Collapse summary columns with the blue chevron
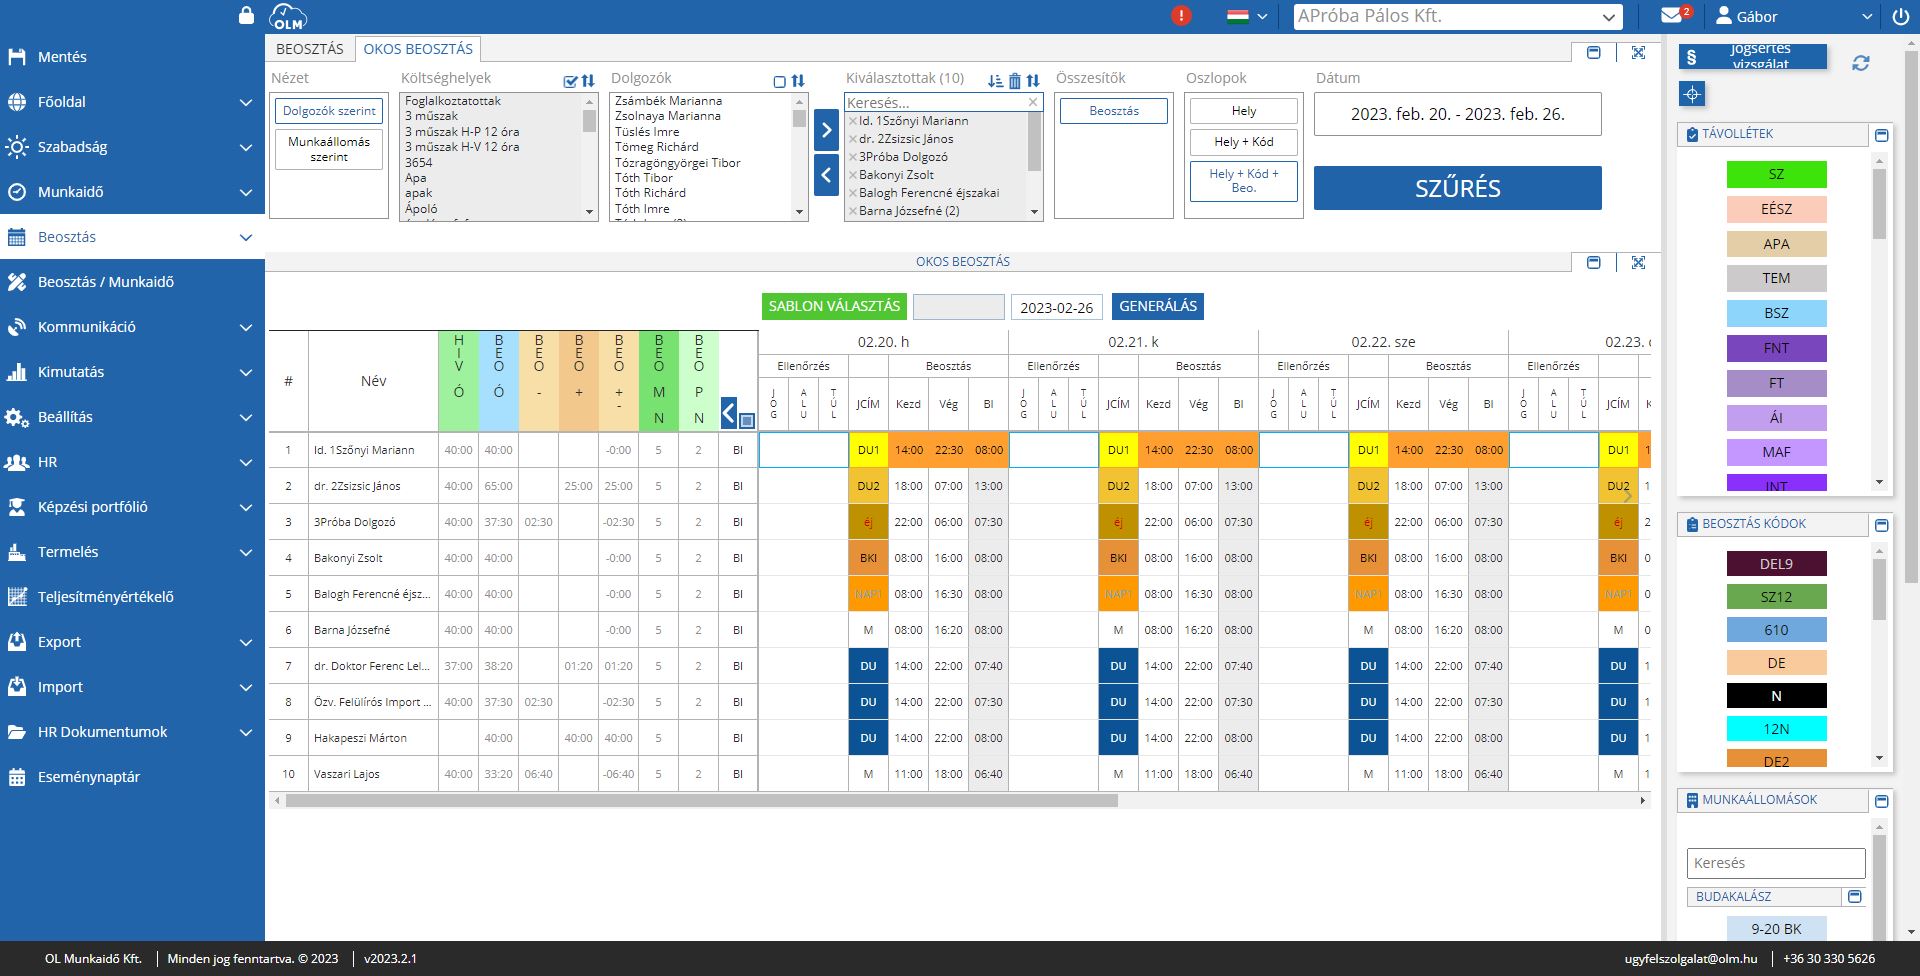The height and width of the screenshot is (976, 1920). pyautogui.click(x=729, y=412)
